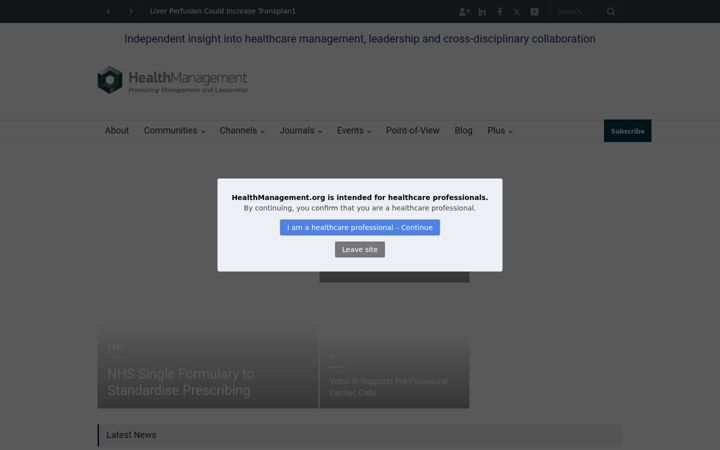720x450 pixels.
Task: Expand the Communities dropdown
Action: click(174, 130)
